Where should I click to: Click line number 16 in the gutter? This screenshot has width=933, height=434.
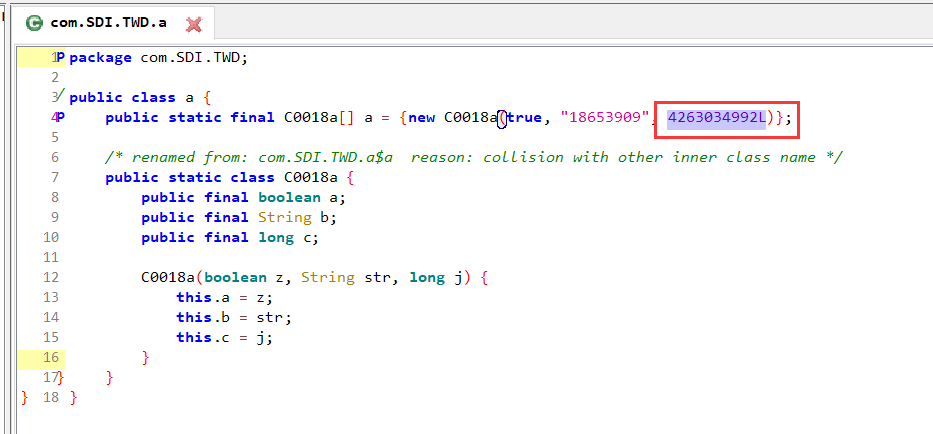(x=51, y=357)
